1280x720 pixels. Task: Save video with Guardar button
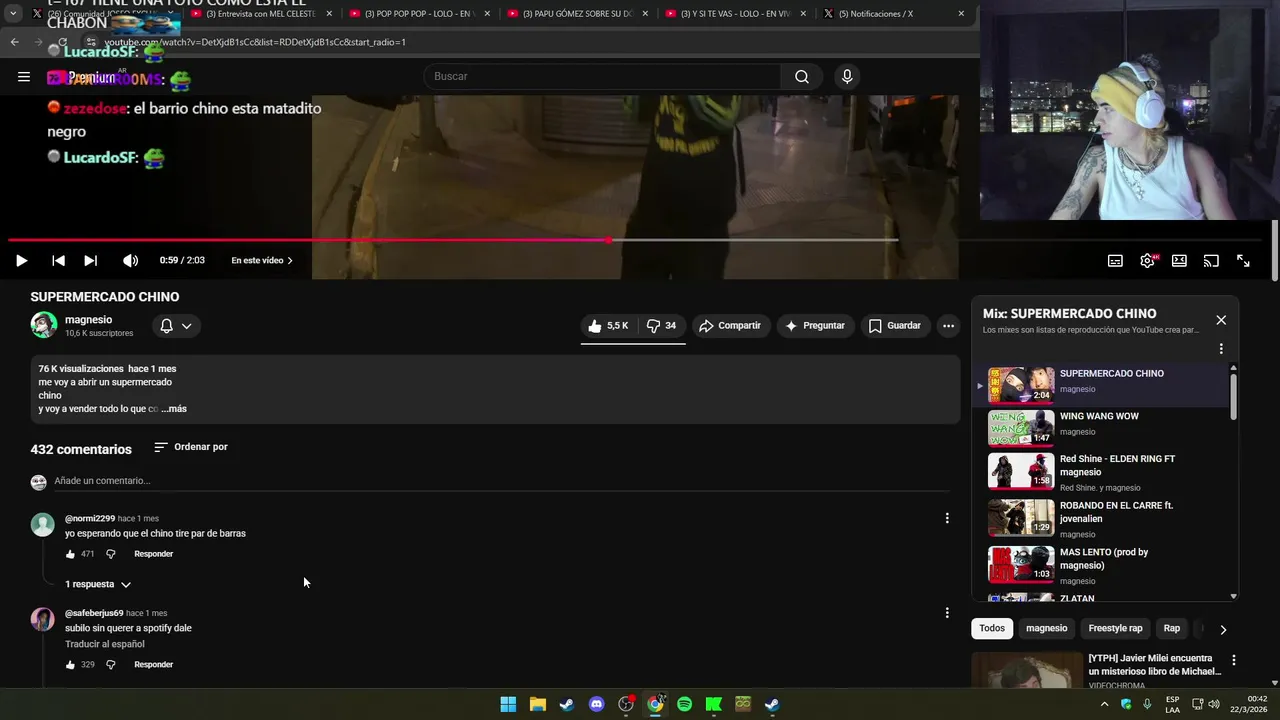pos(894,326)
